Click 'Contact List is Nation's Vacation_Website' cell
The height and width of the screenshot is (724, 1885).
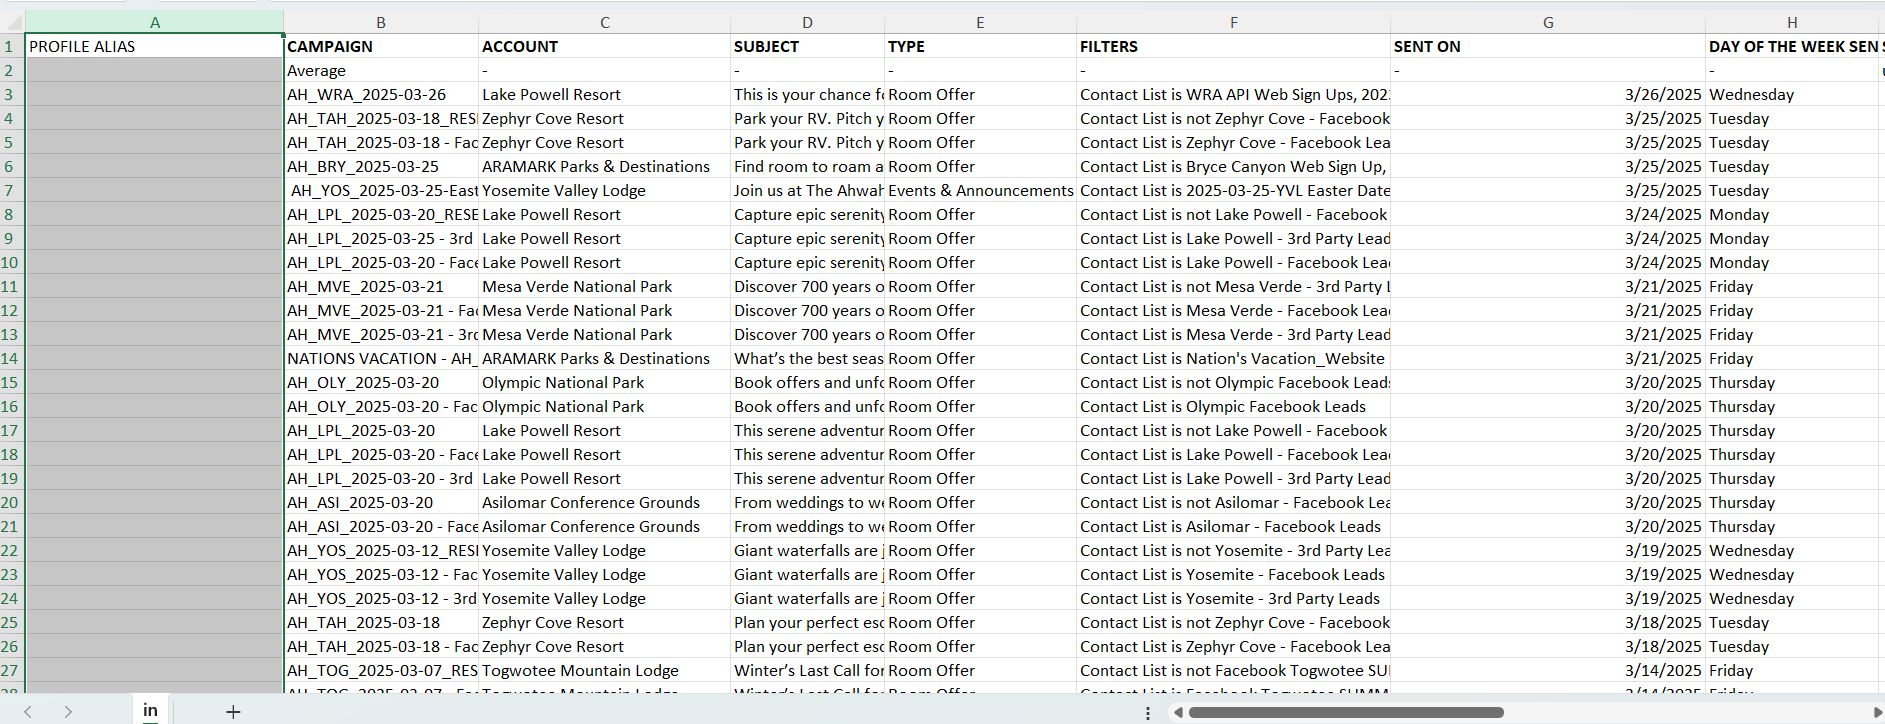1233,358
